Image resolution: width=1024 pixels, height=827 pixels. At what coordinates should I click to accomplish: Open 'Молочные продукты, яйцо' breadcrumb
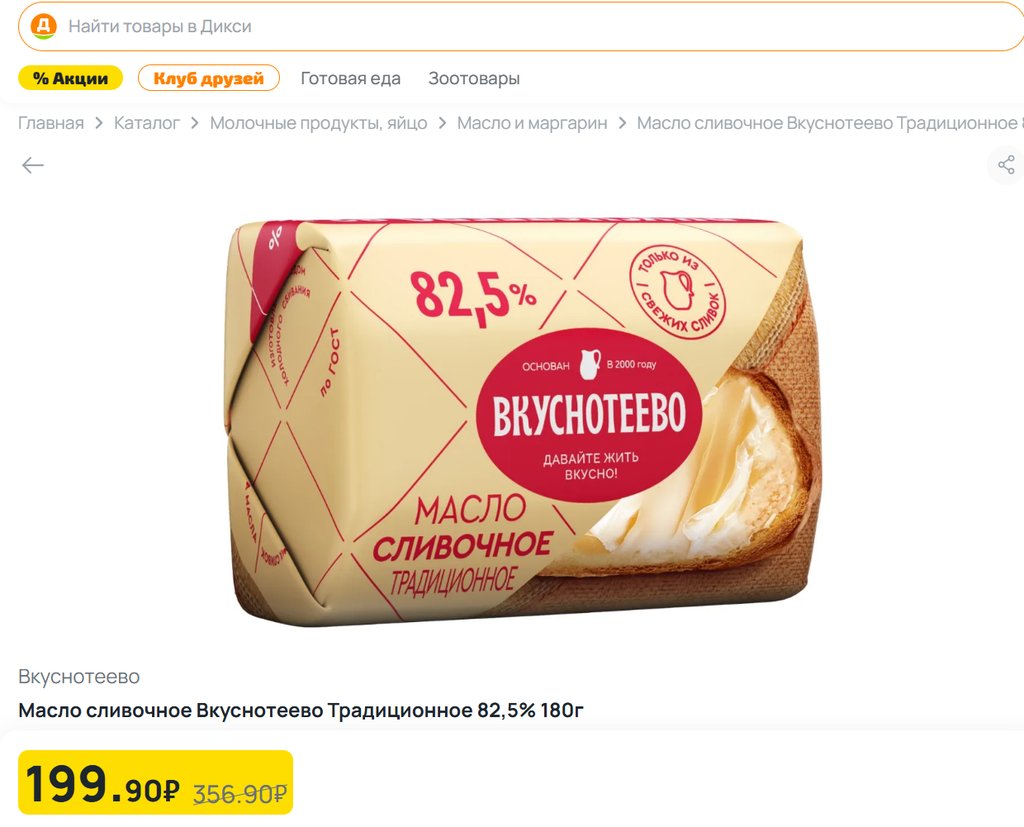(x=318, y=123)
